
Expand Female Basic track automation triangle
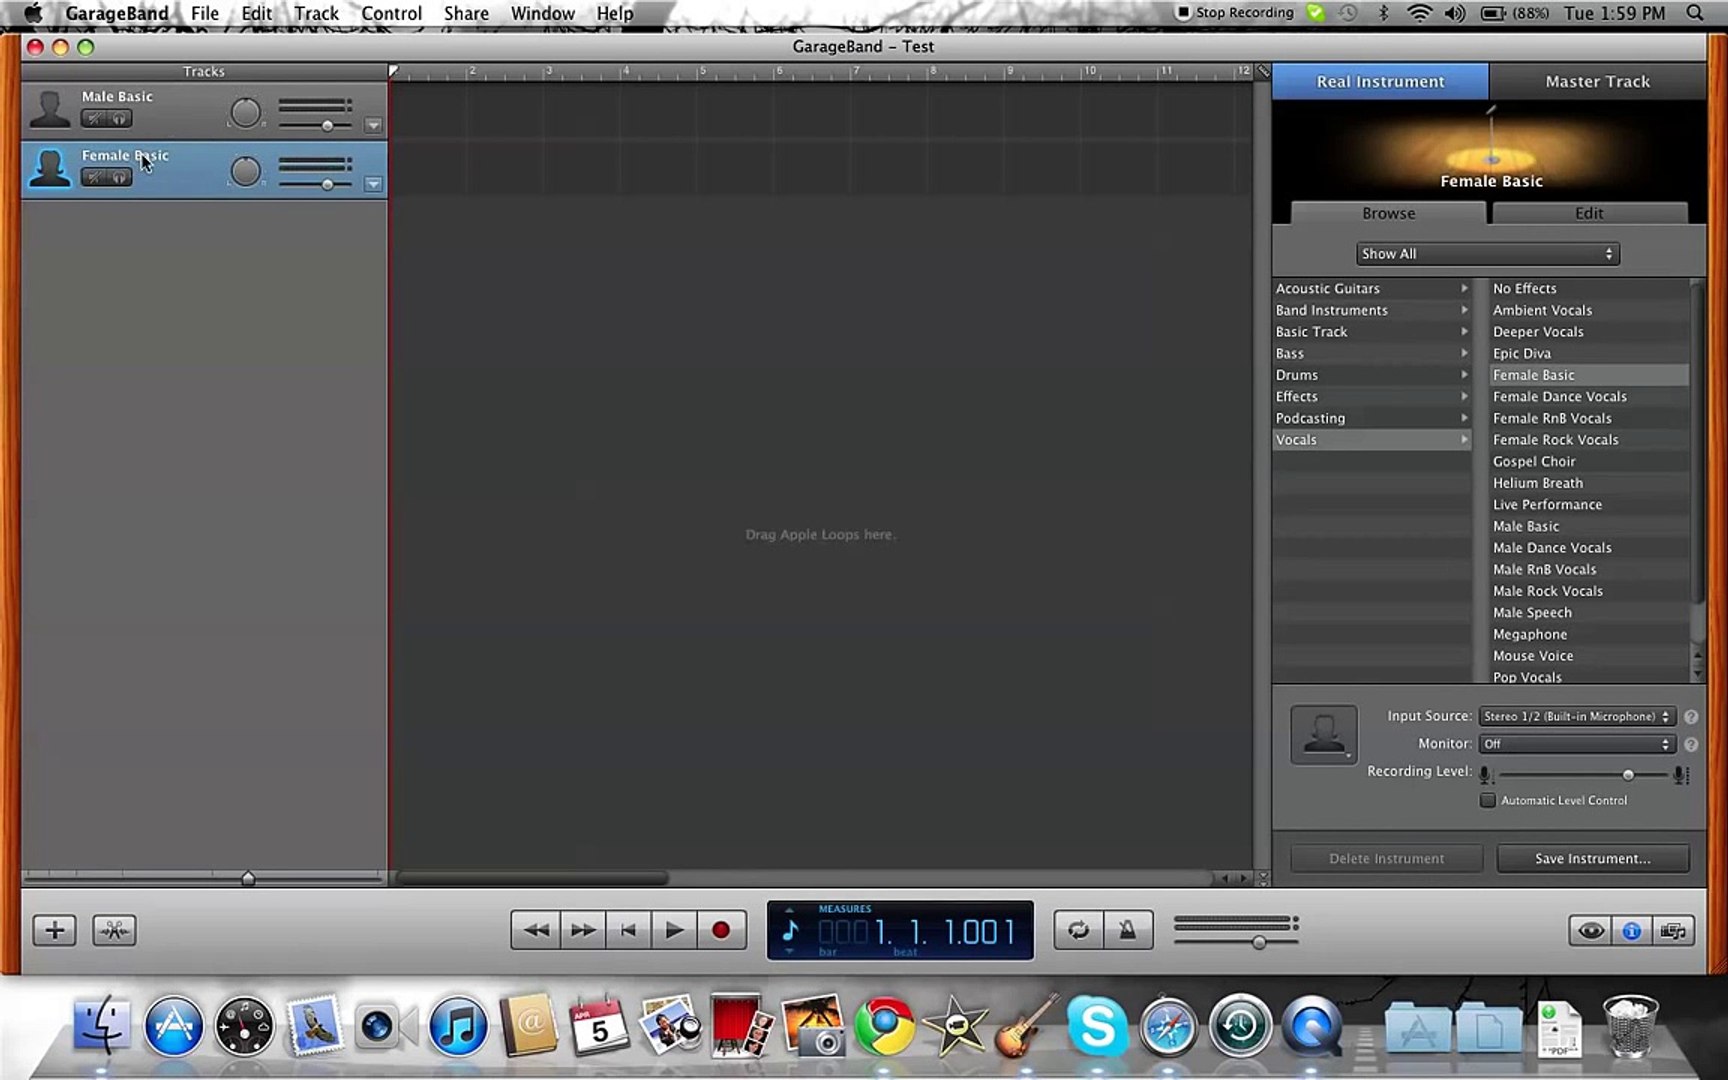[373, 184]
